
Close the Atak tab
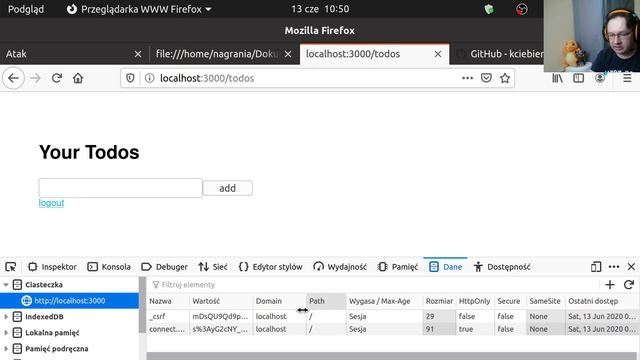tap(138, 54)
